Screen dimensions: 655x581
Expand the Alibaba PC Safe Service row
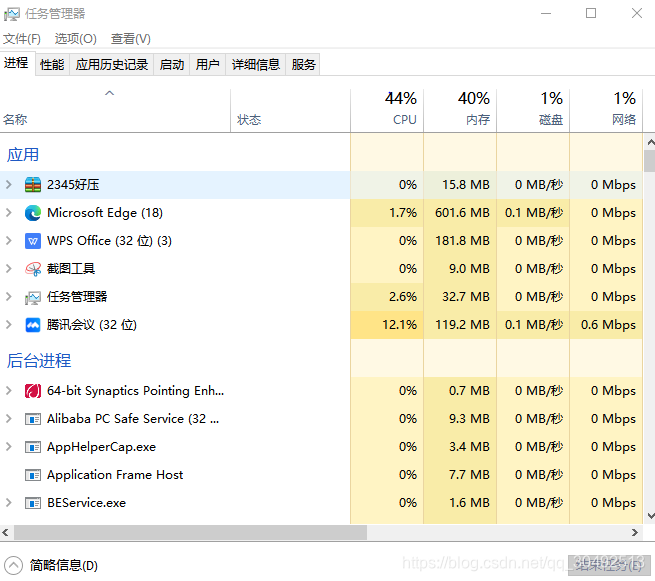pos(9,419)
